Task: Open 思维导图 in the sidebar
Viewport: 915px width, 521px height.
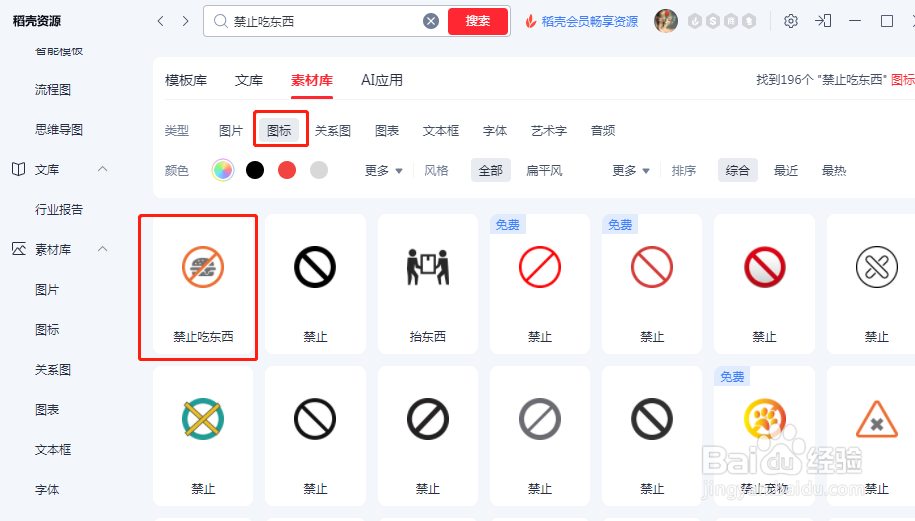Action: pos(59,130)
